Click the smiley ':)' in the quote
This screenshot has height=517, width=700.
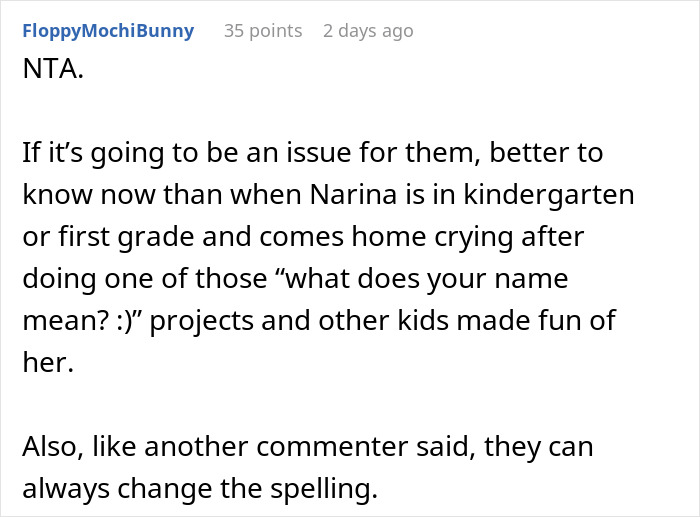pyautogui.click(x=125, y=321)
